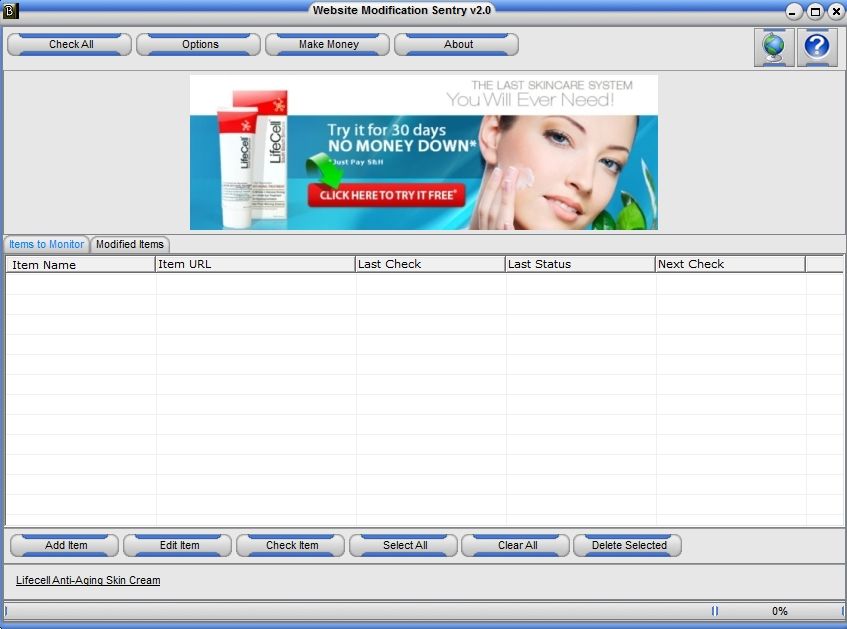This screenshot has width=847, height=629.
Task: Open help with question mark icon
Action: tap(817, 48)
